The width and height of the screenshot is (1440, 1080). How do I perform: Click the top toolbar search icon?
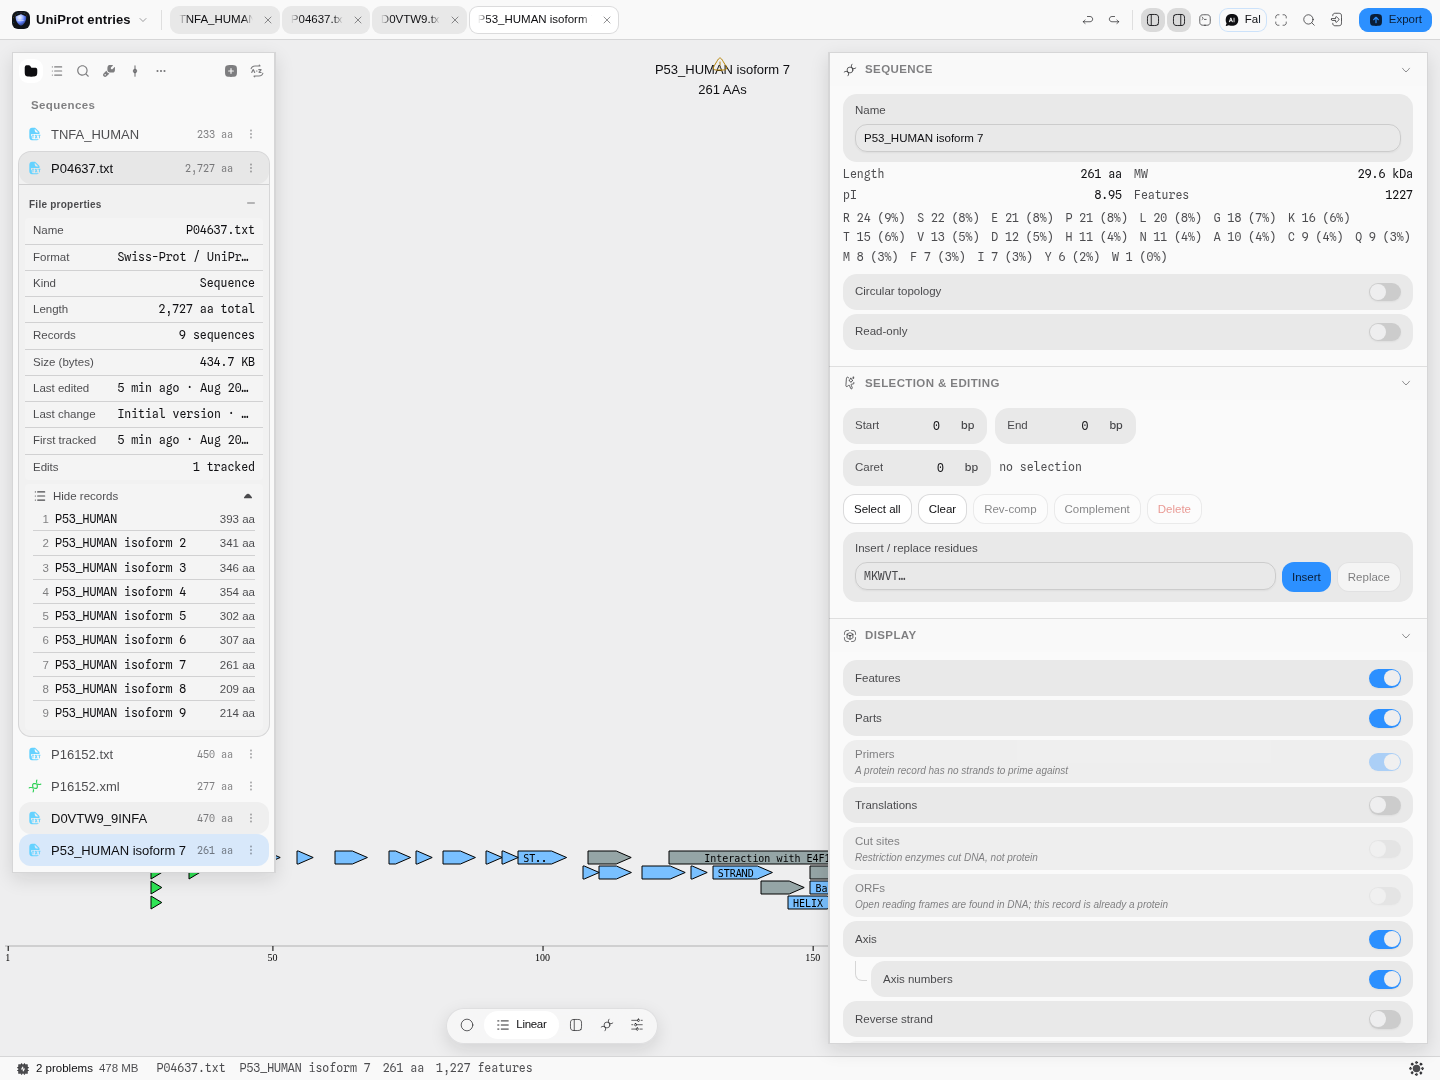tap(1309, 20)
